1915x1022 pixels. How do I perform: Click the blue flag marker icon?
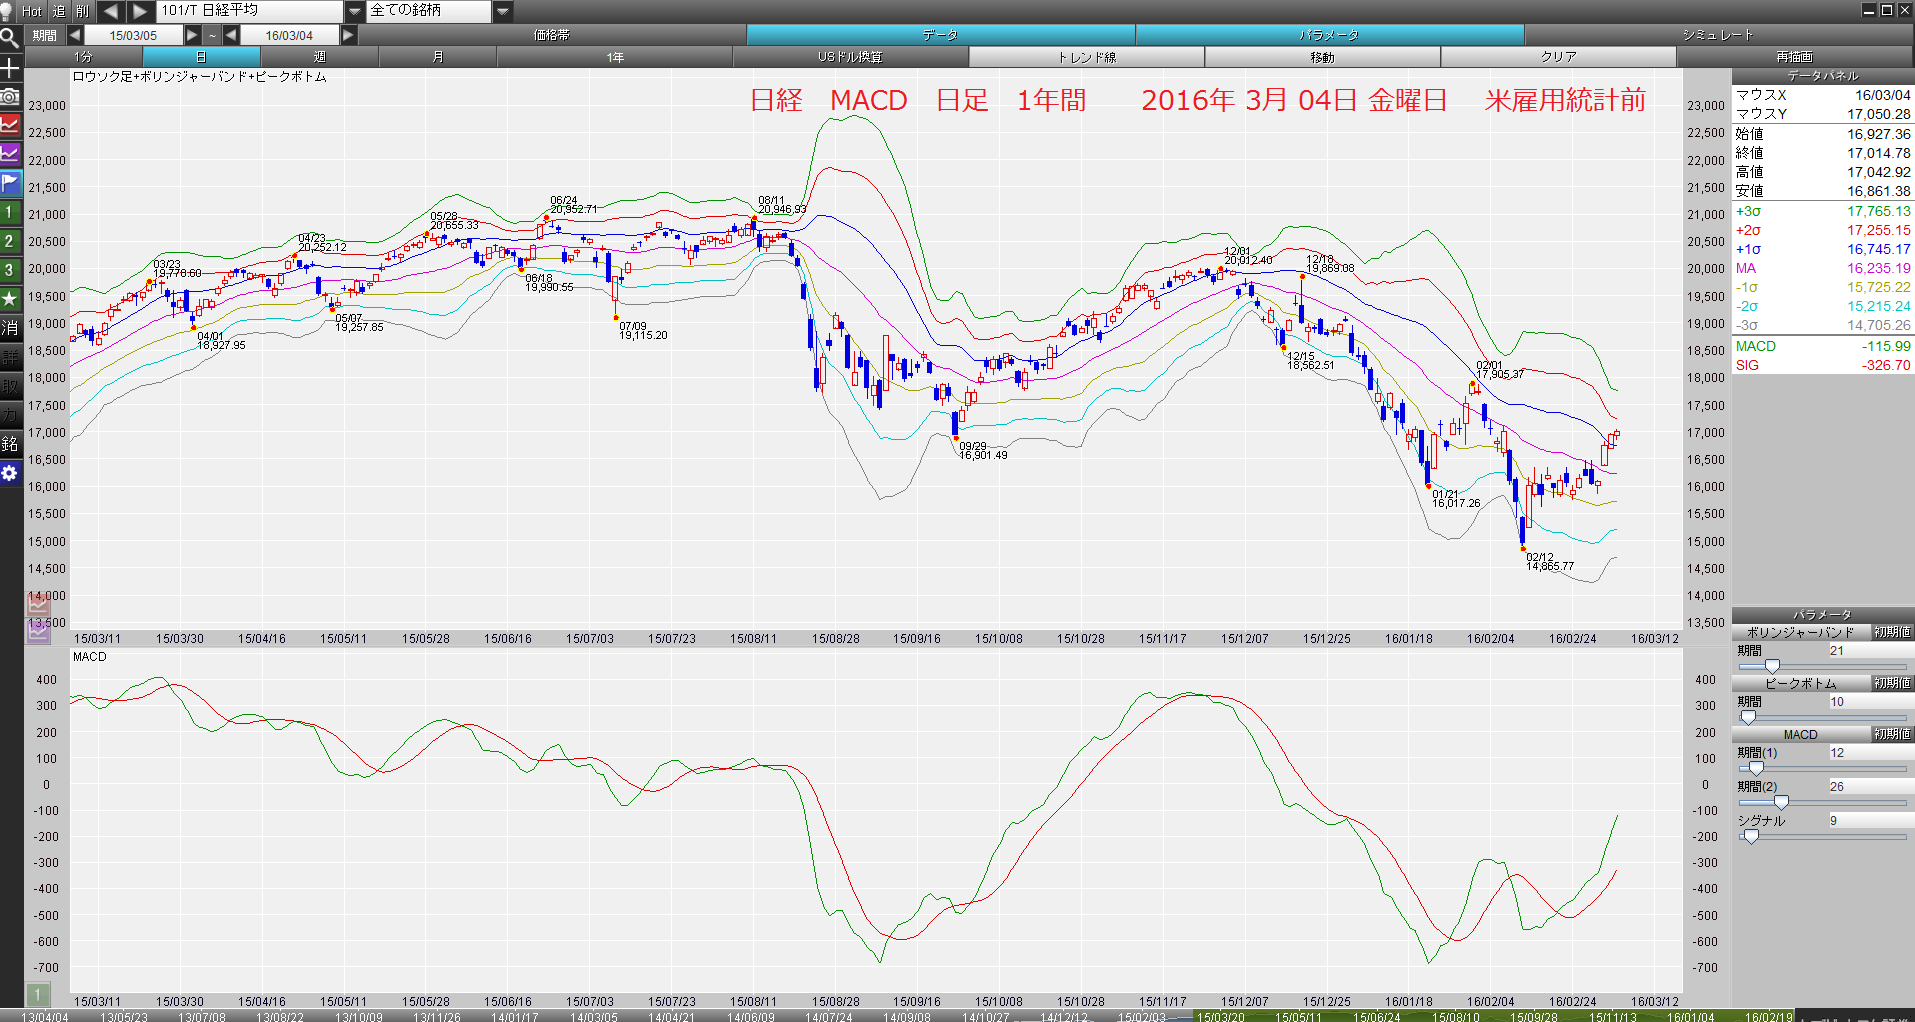click(x=10, y=183)
